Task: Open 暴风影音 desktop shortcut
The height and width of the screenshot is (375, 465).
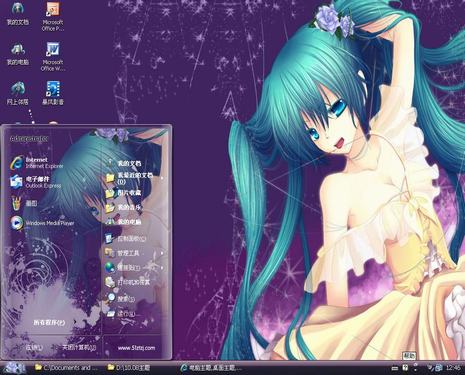Action: click(x=53, y=94)
